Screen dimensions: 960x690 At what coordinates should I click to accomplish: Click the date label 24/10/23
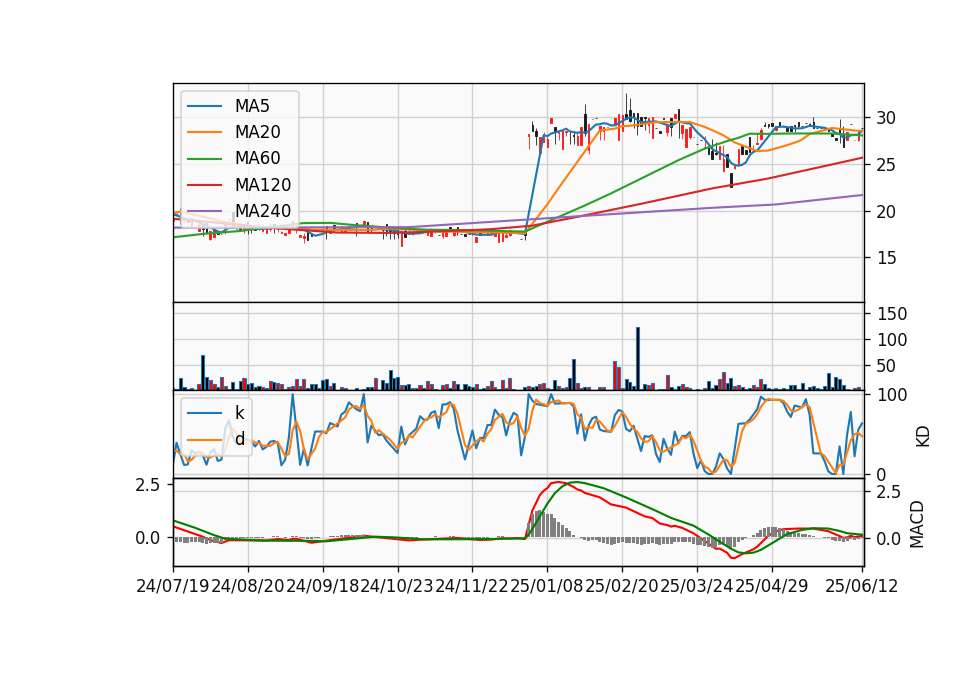click(397, 586)
